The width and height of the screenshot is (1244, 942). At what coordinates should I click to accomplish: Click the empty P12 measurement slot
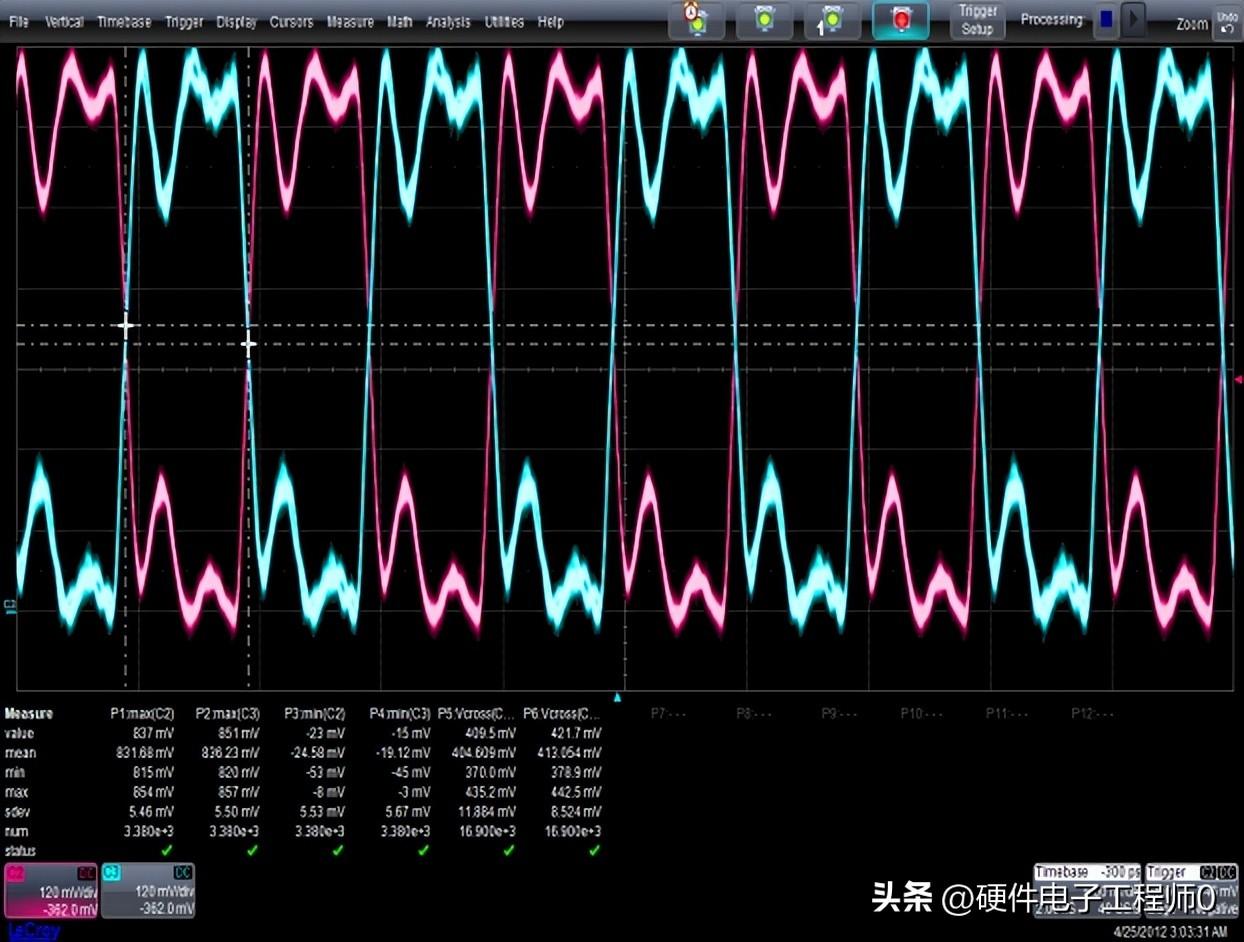point(1094,714)
